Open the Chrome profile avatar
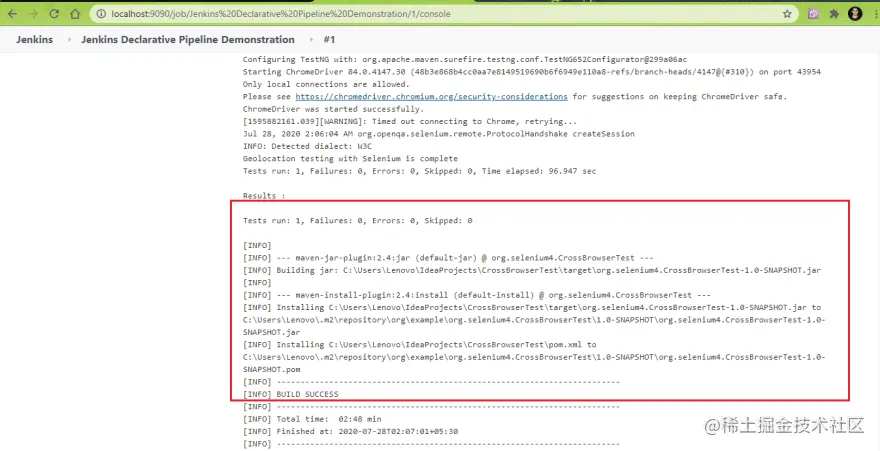This screenshot has width=880, height=451. [x=855, y=14]
